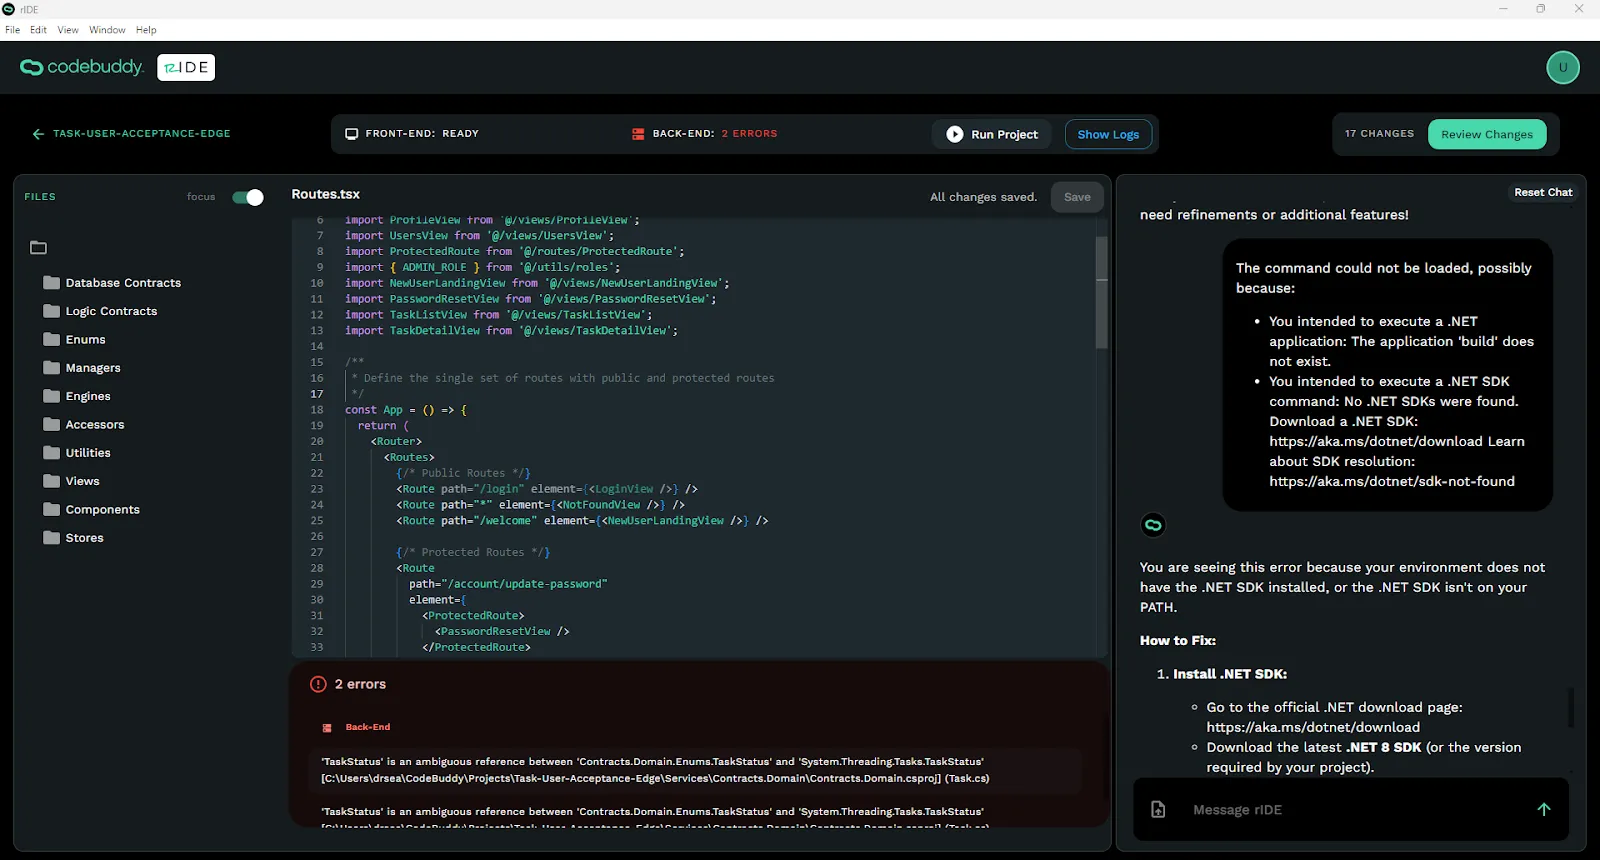Click the Views folder icon

tap(52, 481)
